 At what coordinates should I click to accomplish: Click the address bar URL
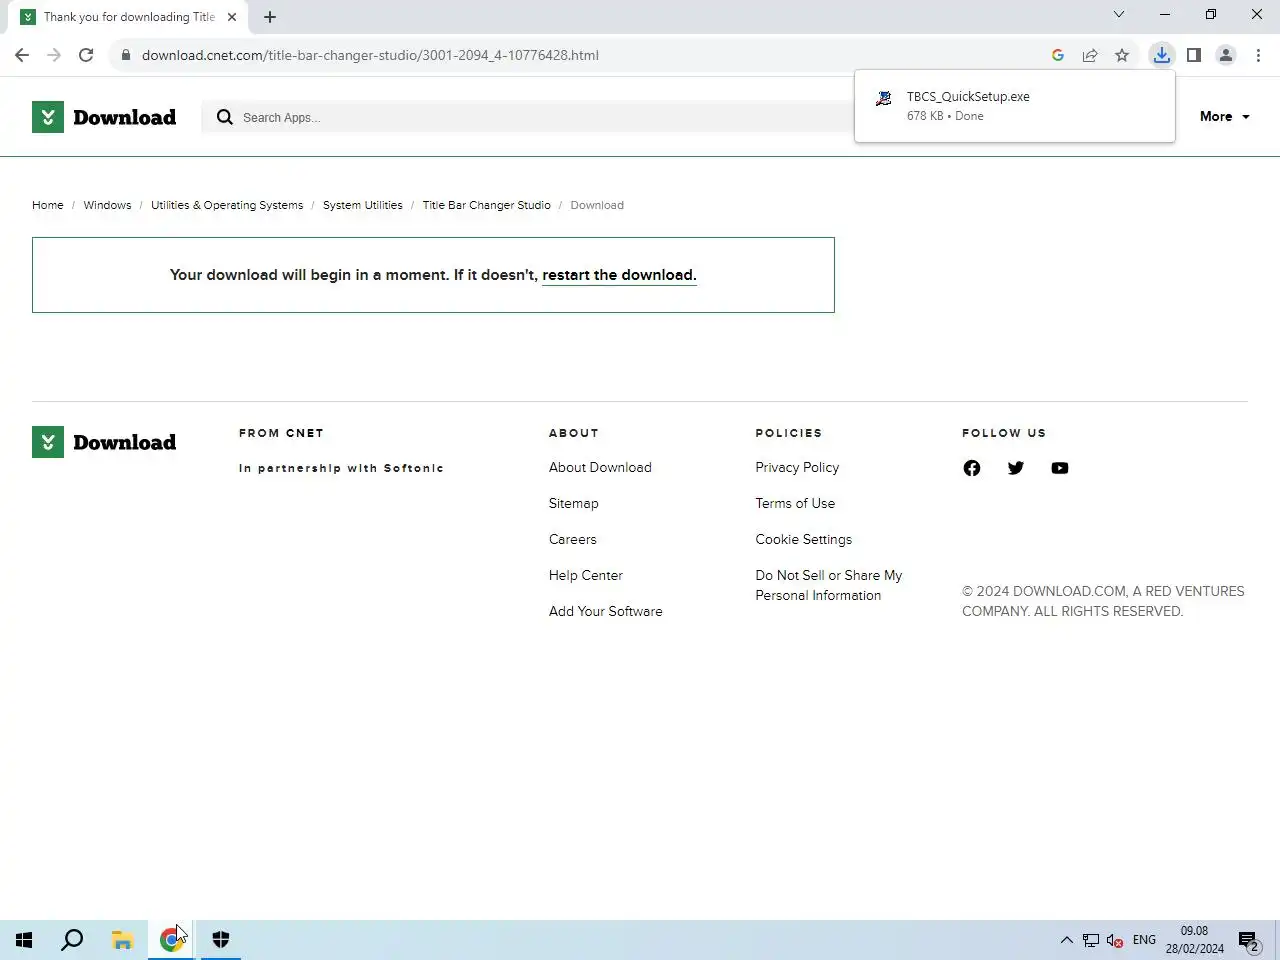(370, 55)
